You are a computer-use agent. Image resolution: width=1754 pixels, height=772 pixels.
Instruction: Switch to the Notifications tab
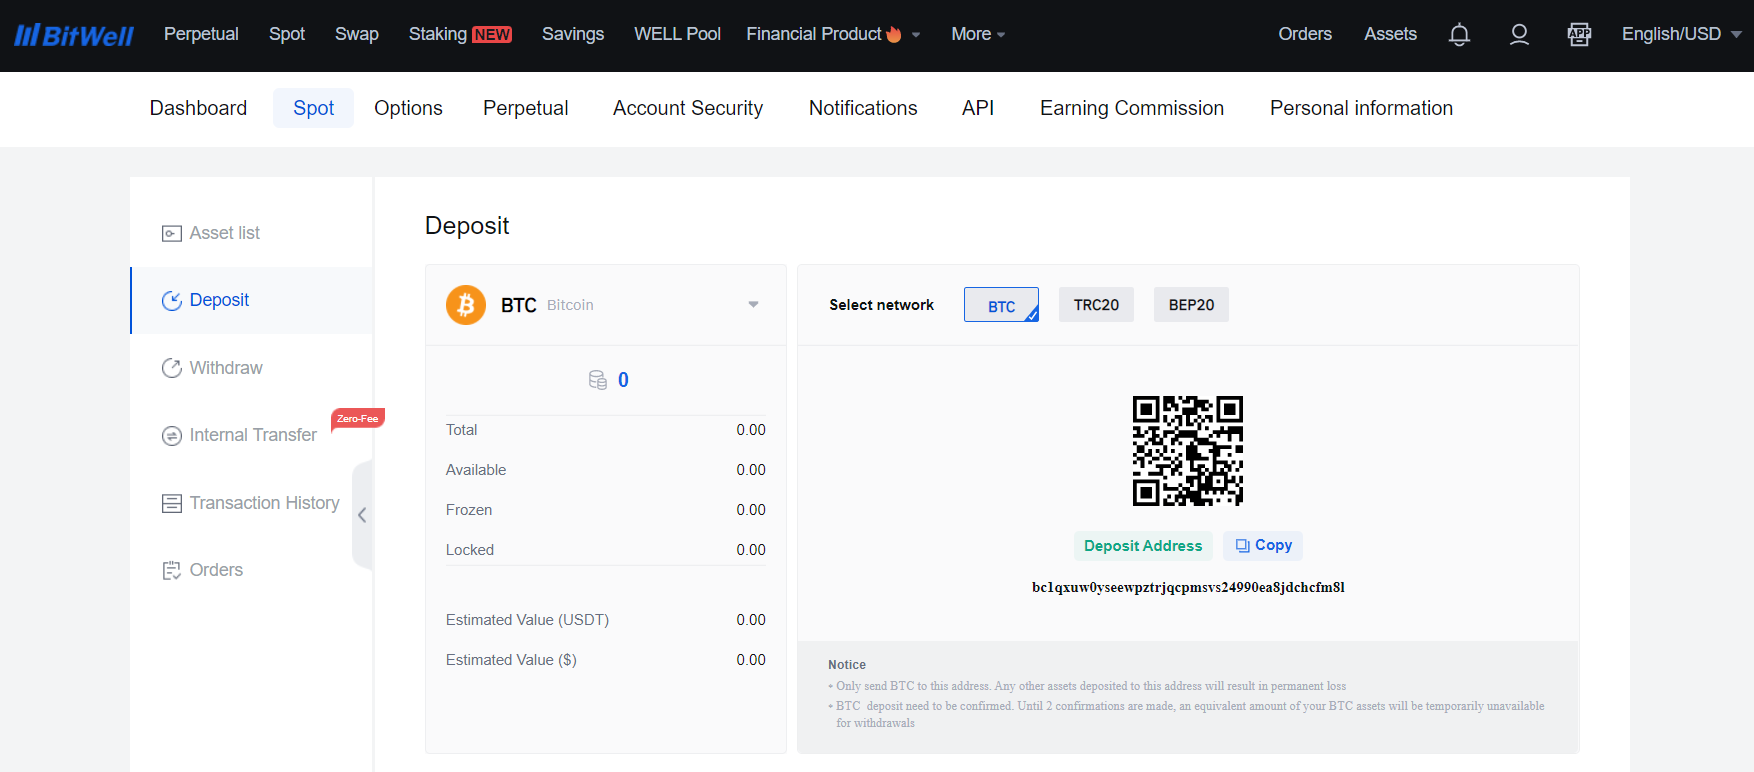tap(863, 108)
